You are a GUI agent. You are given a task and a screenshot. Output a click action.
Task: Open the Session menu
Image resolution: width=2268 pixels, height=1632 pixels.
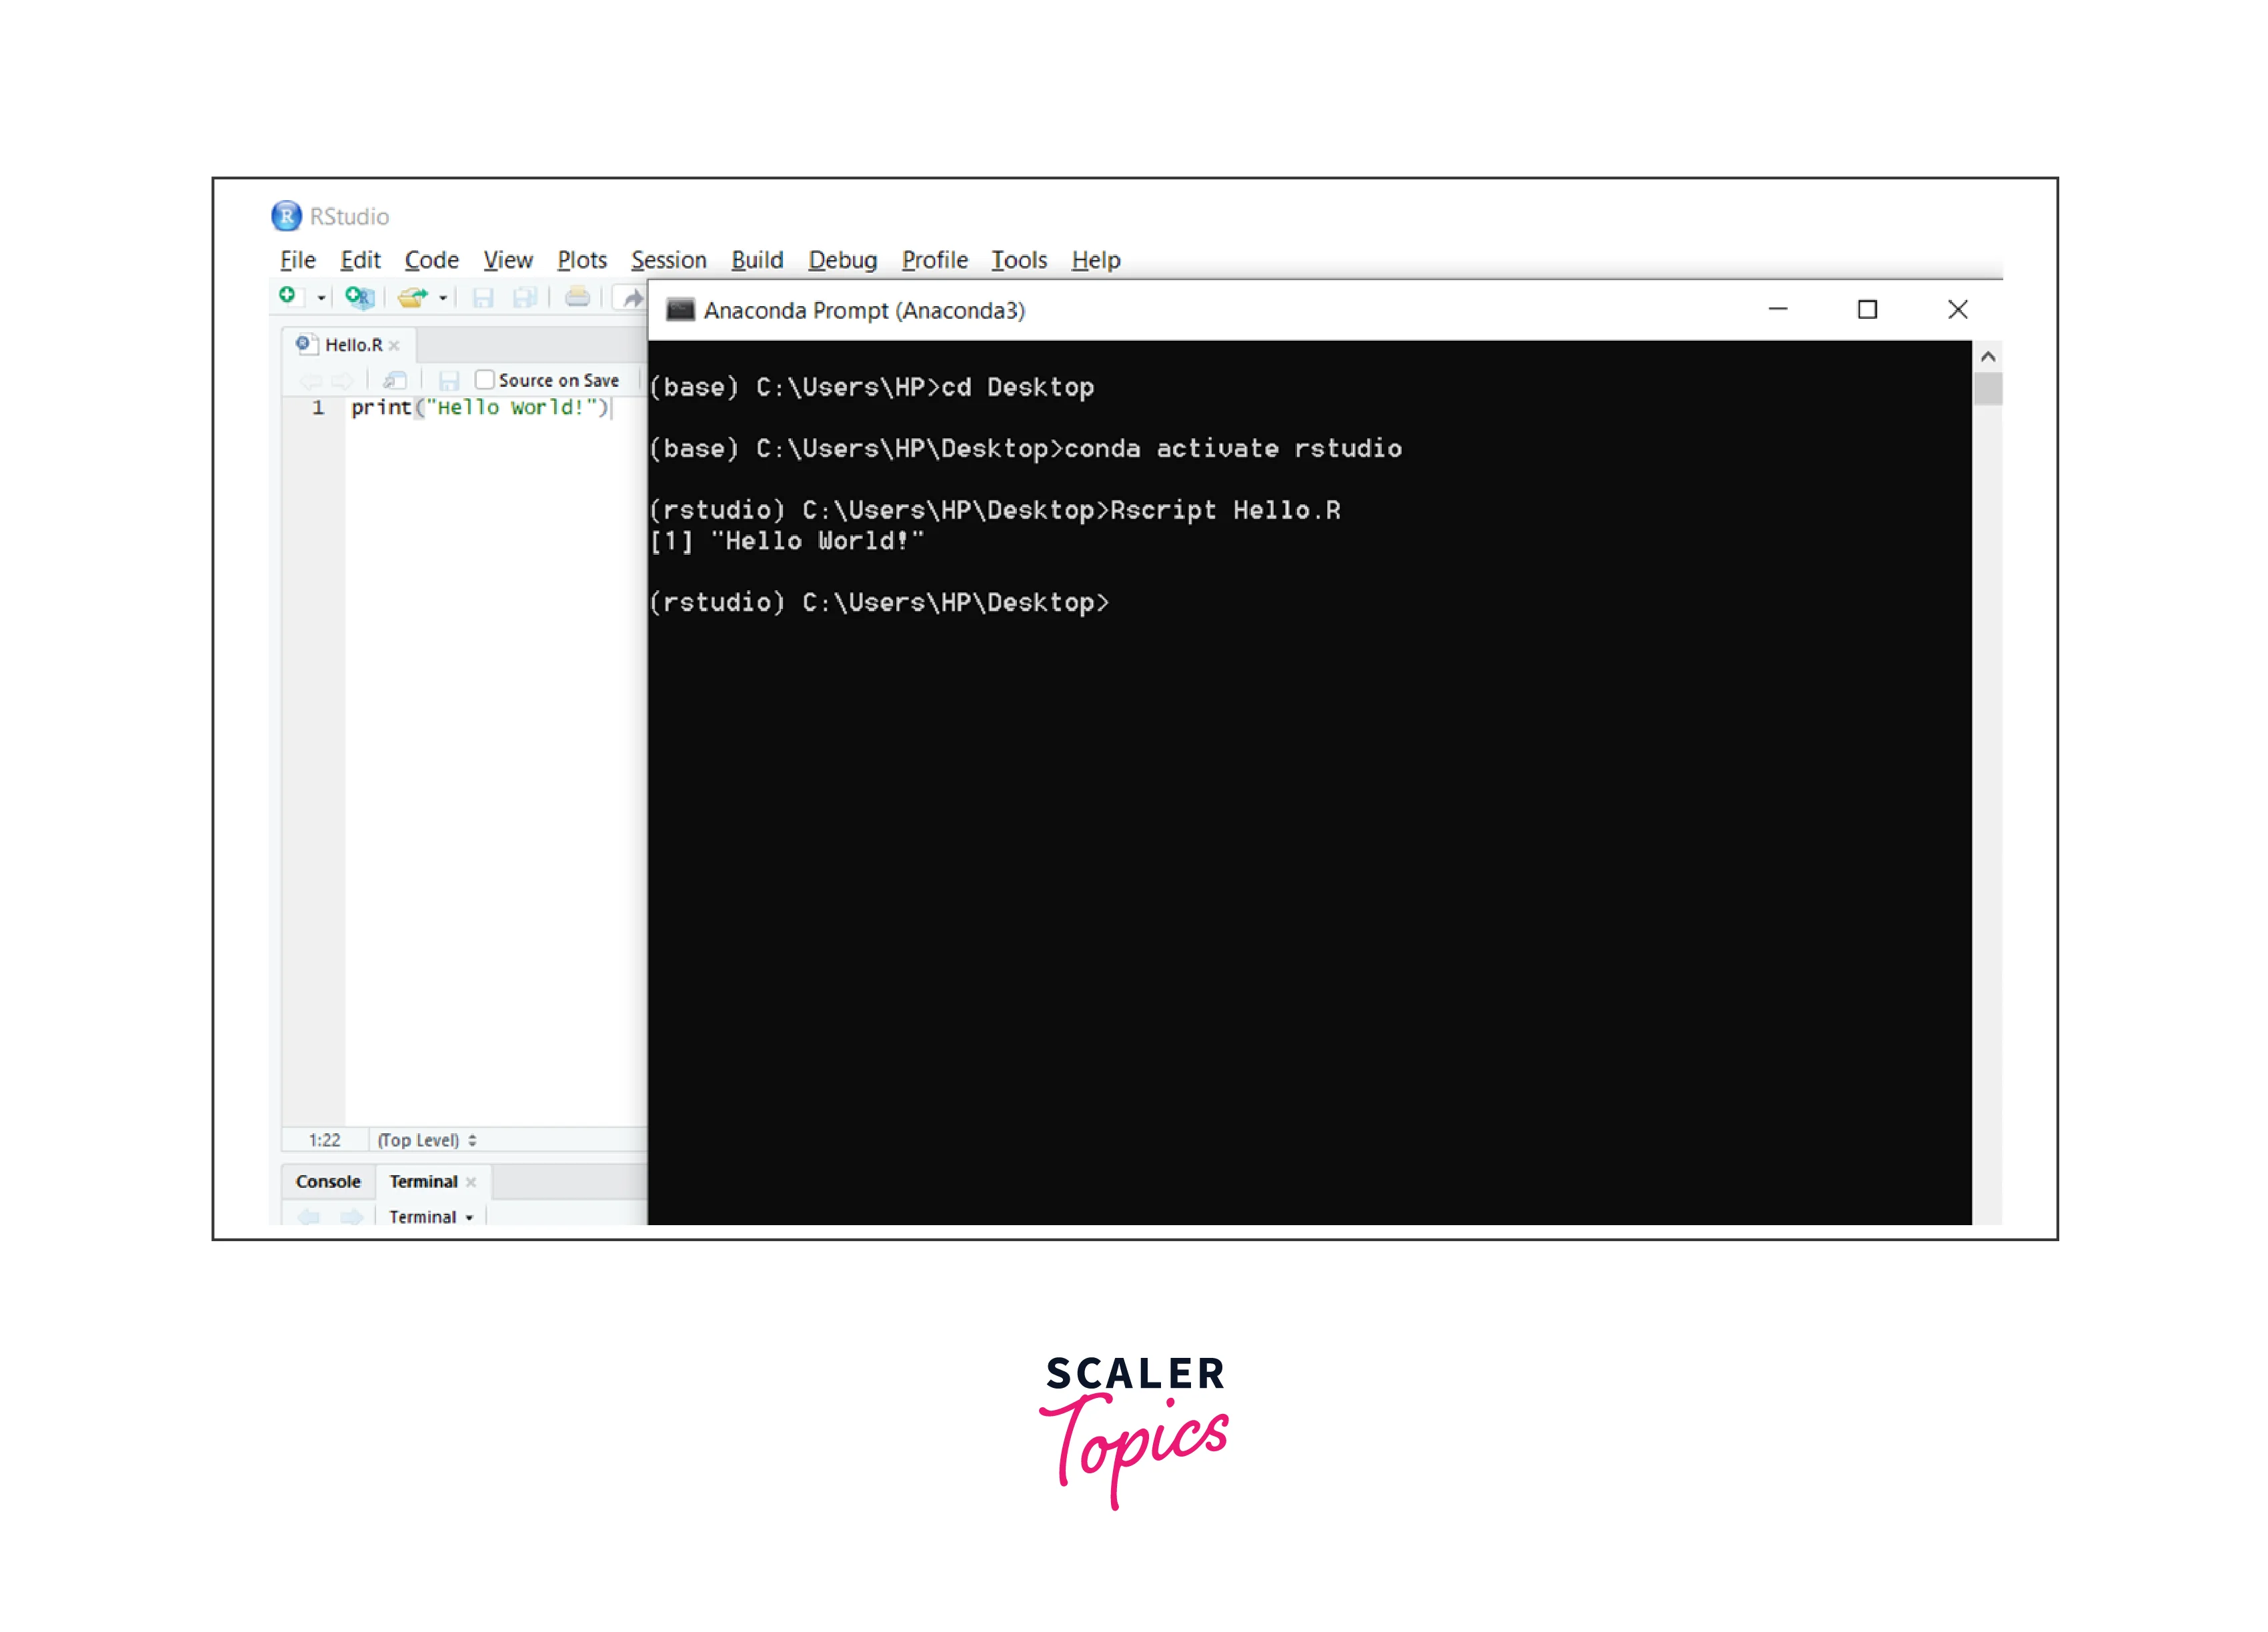click(668, 260)
